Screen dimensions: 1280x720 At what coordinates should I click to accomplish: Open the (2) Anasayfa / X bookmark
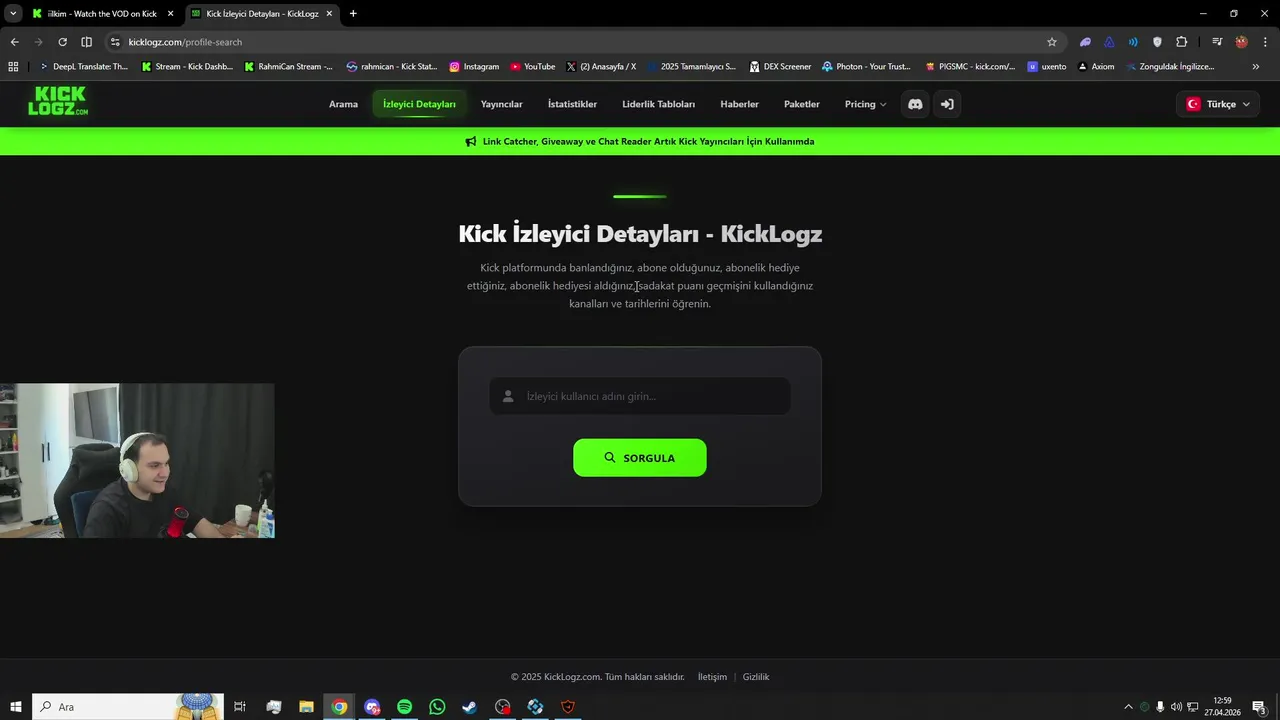click(601, 67)
